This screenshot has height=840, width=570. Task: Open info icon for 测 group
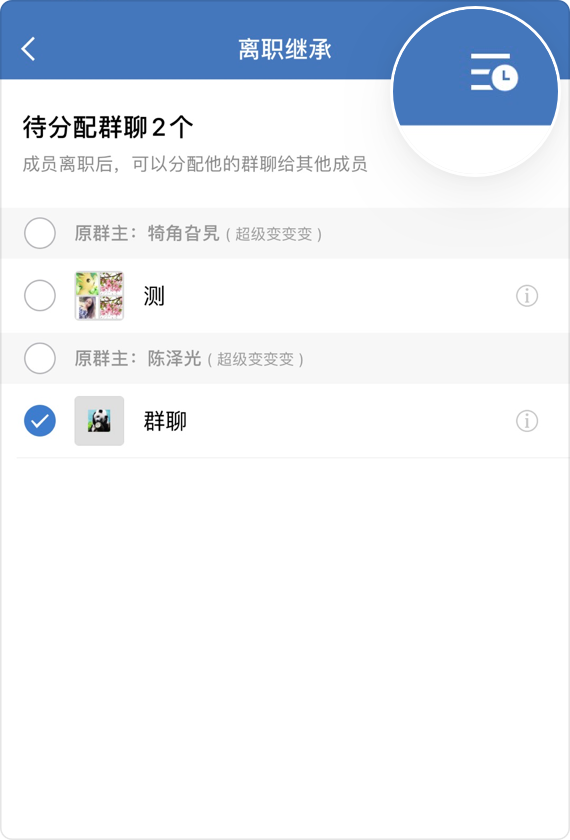527,296
